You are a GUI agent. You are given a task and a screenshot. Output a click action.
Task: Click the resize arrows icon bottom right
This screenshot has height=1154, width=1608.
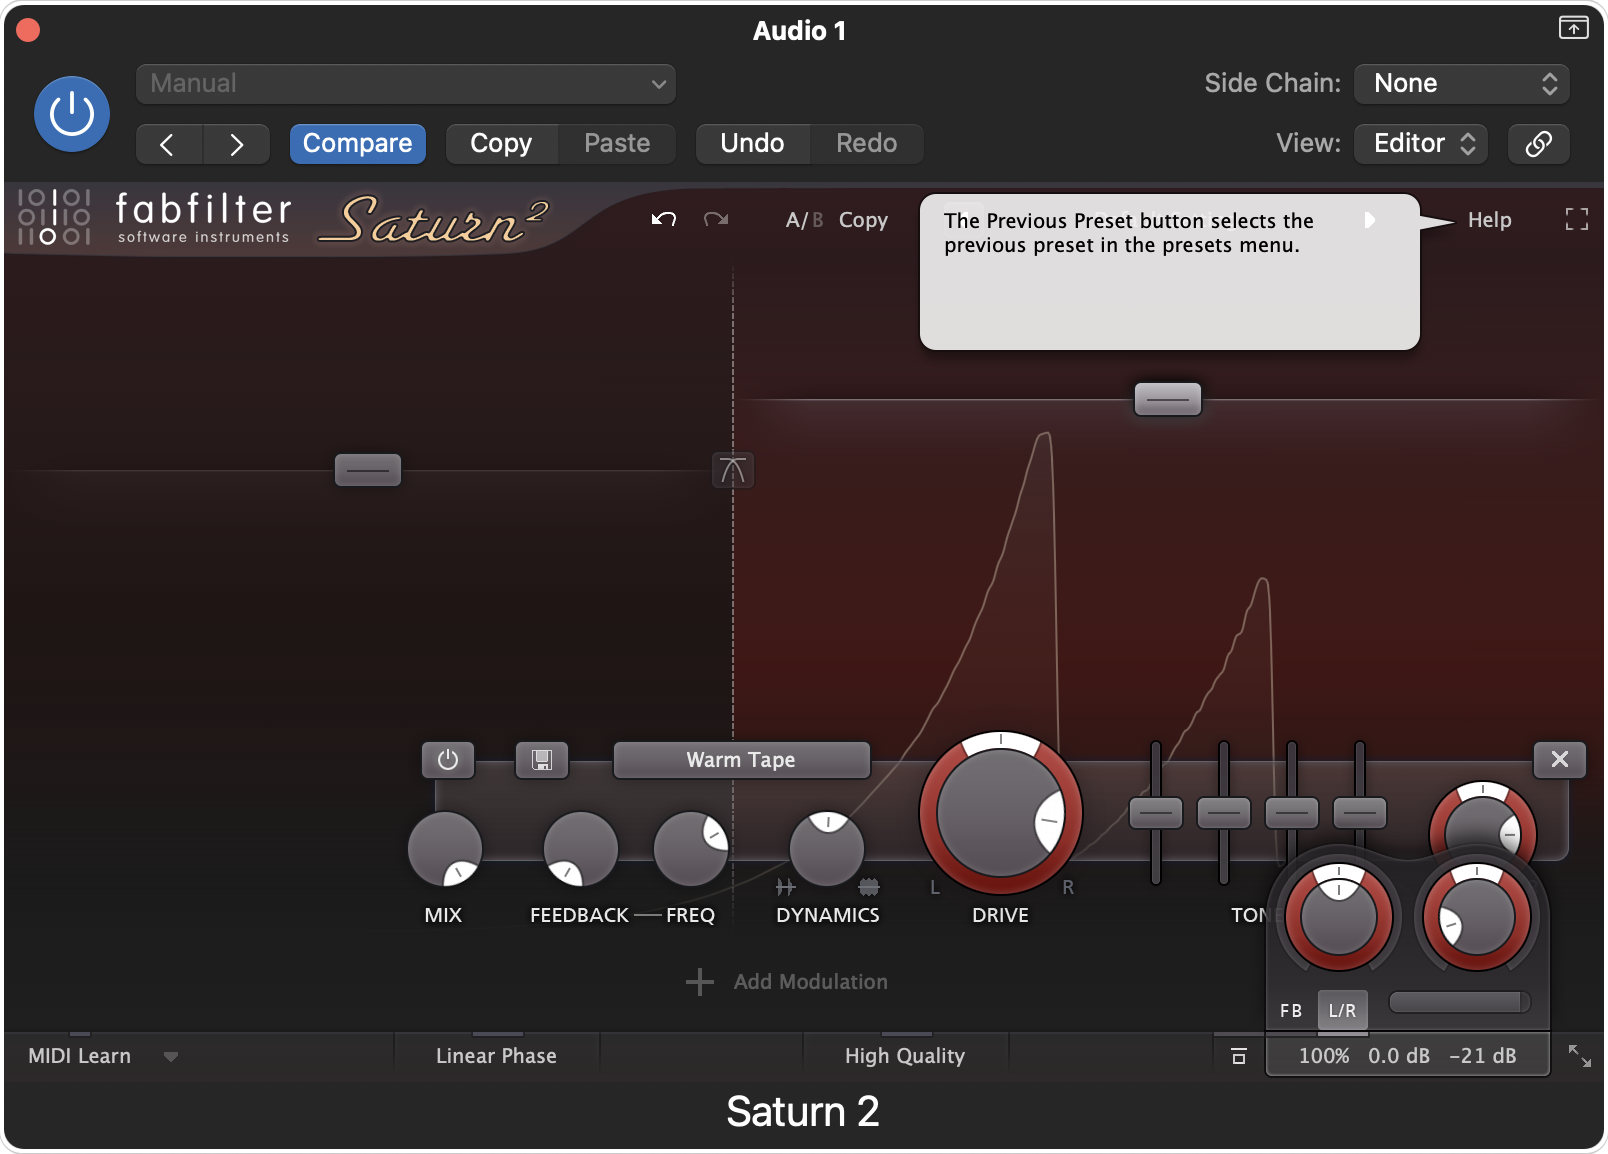click(x=1579, y=1056)
